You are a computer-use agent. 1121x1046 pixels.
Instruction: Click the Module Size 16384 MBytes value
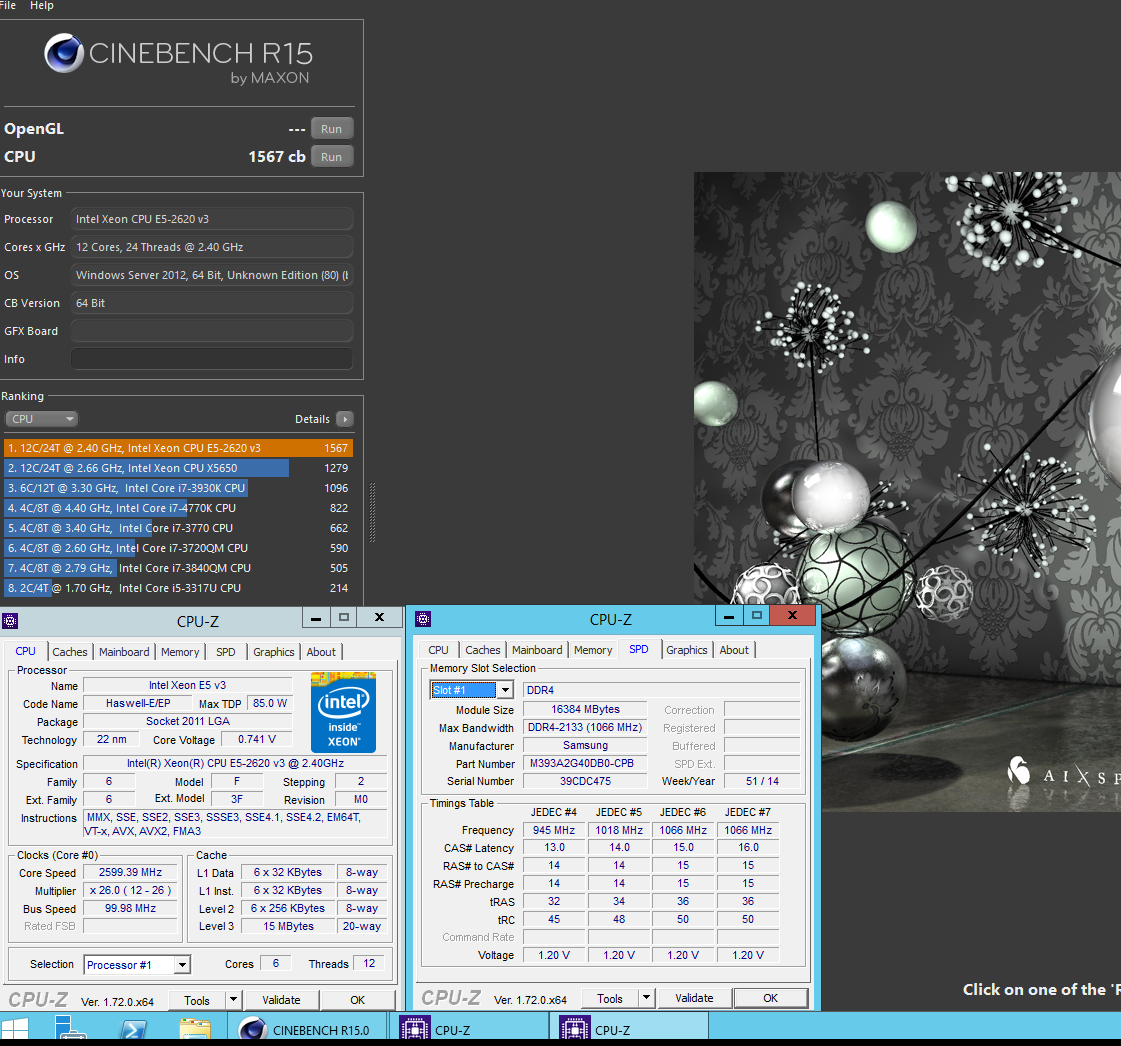point(585,709)
